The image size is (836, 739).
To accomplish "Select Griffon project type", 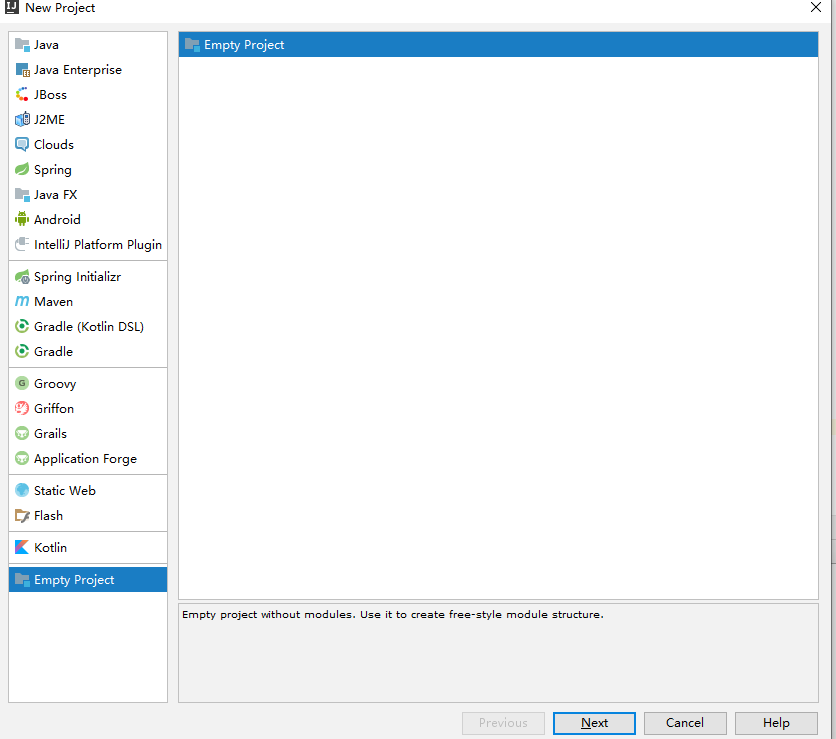I will pyautogui.click(x=88, y=408).
